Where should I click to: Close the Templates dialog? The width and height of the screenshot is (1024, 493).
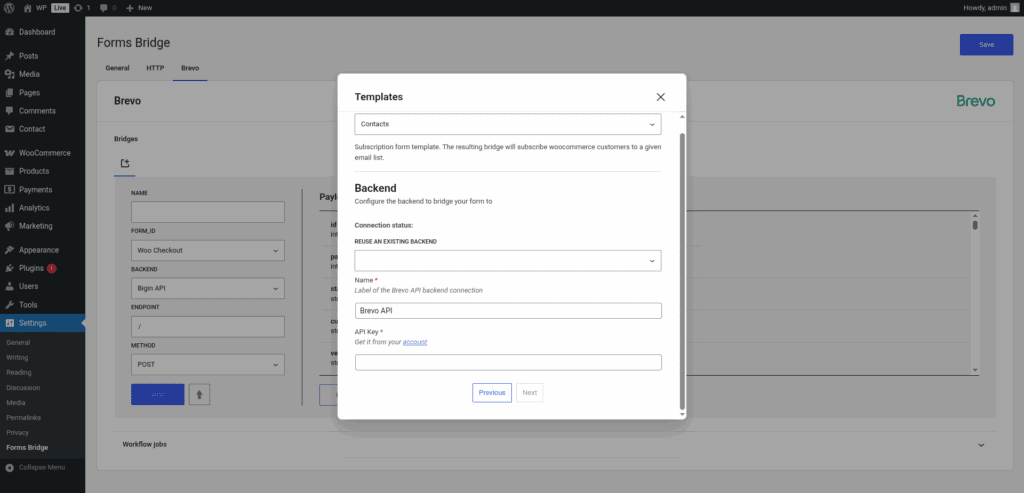[x=660, y=97]
